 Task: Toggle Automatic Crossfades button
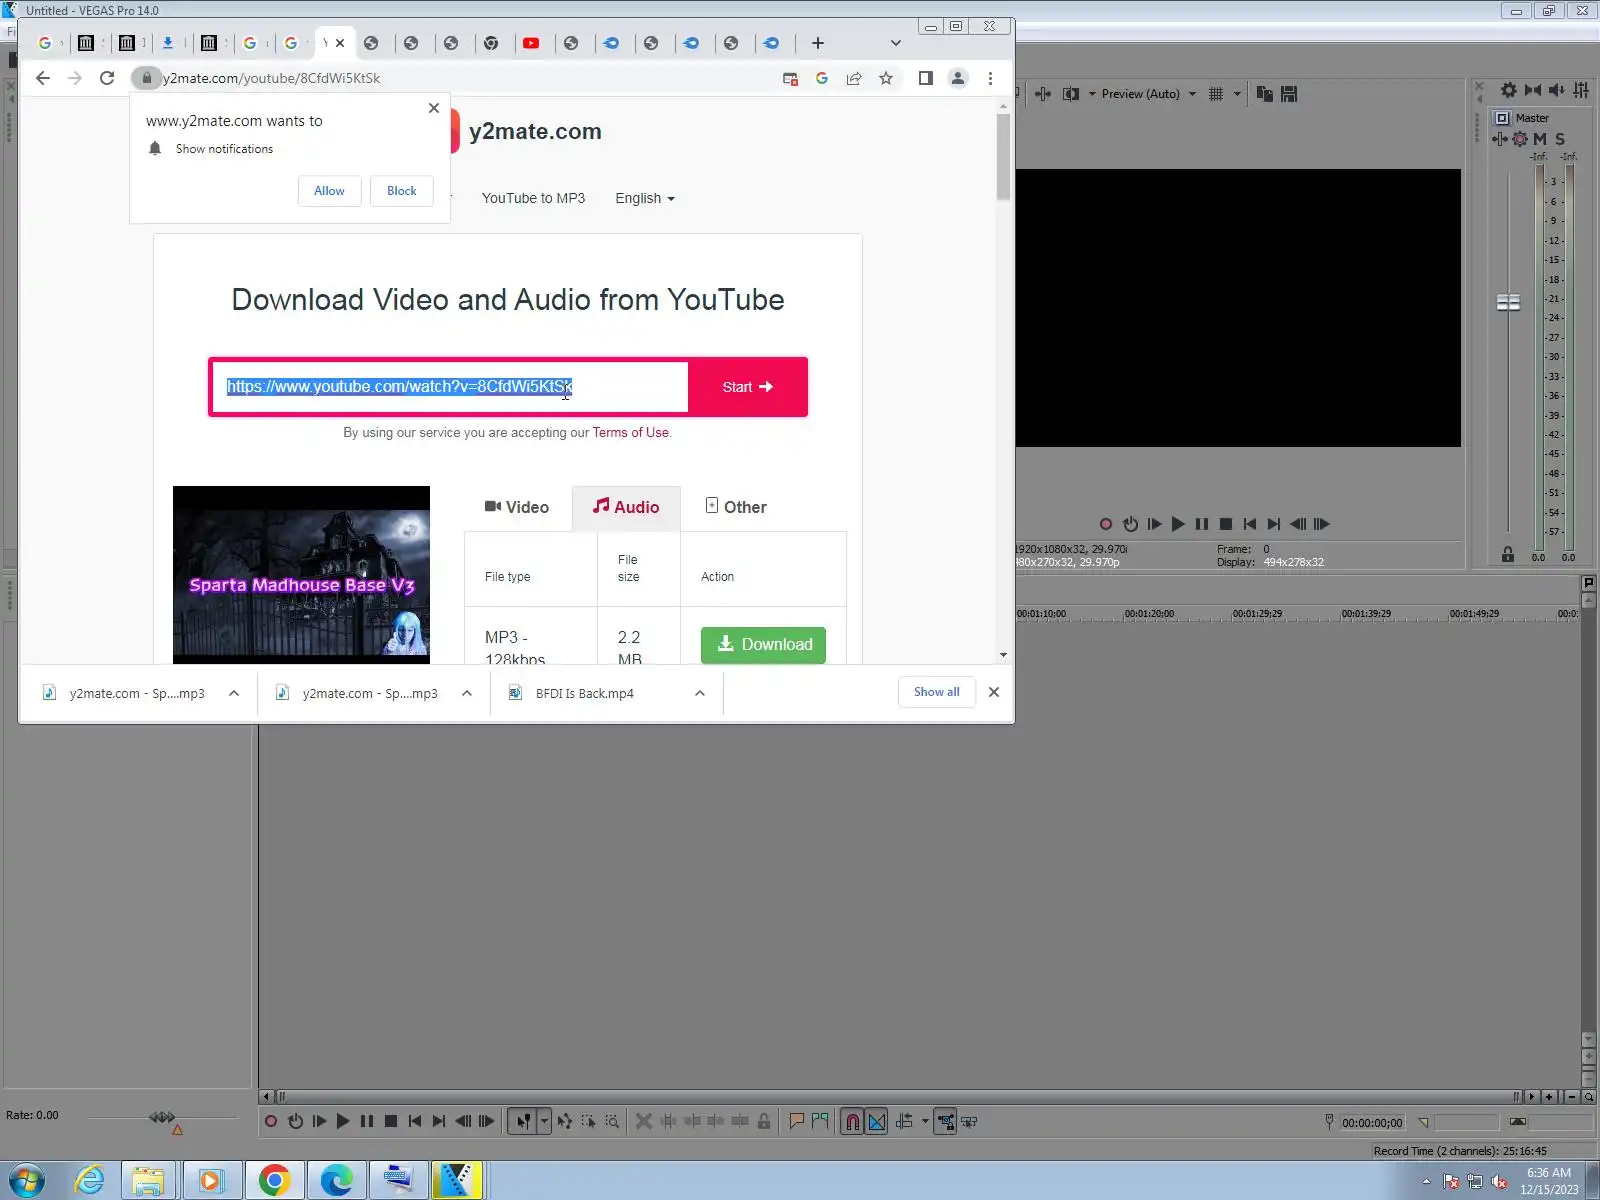tap(877, 1122)
